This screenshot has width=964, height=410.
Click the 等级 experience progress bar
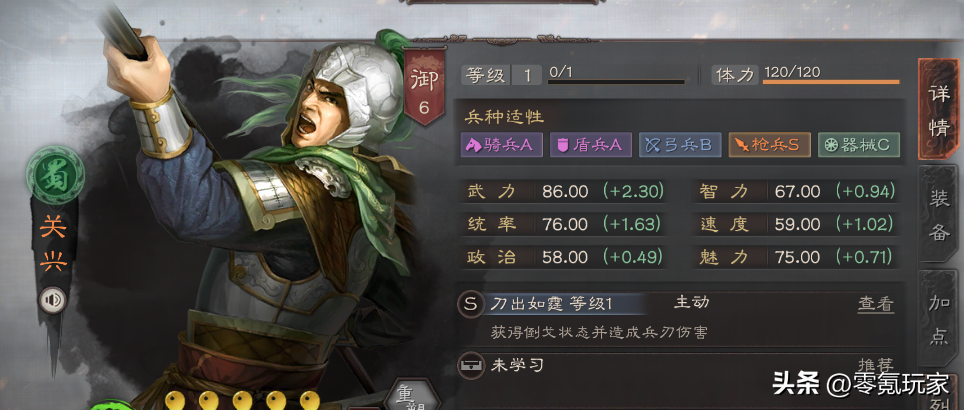point(616,82)
